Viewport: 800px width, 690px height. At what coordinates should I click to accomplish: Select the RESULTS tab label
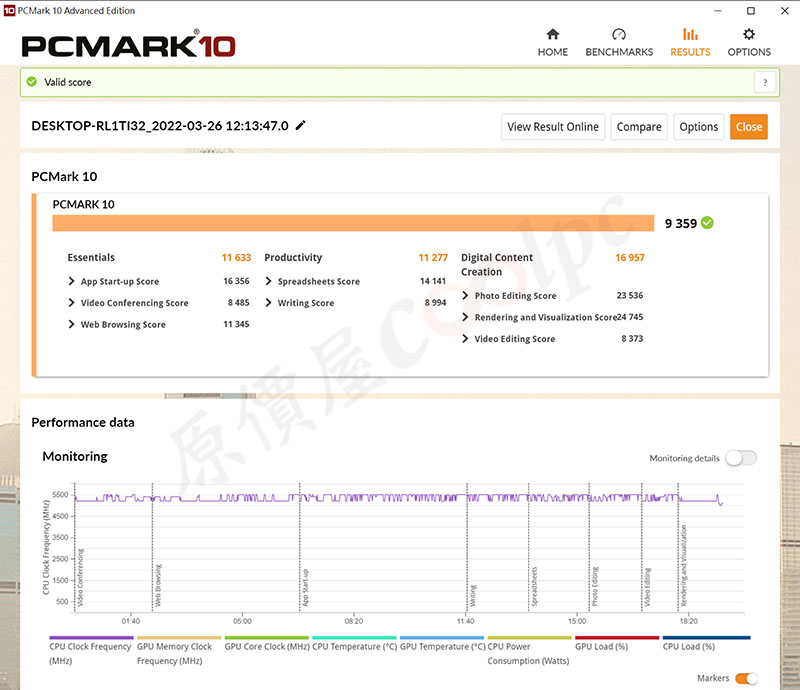(690, 52)
